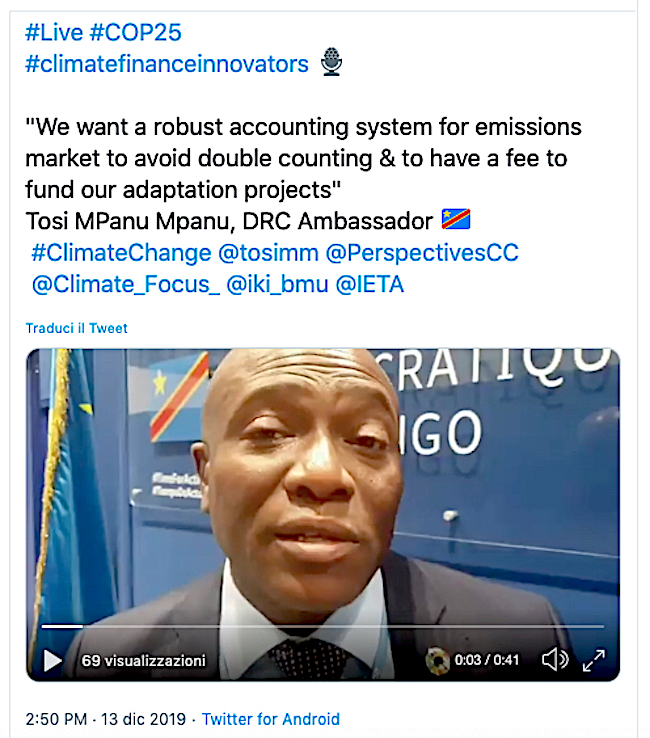Play the tweet video
This screenshot has height=738, width=650.
(x=52, y=660)
